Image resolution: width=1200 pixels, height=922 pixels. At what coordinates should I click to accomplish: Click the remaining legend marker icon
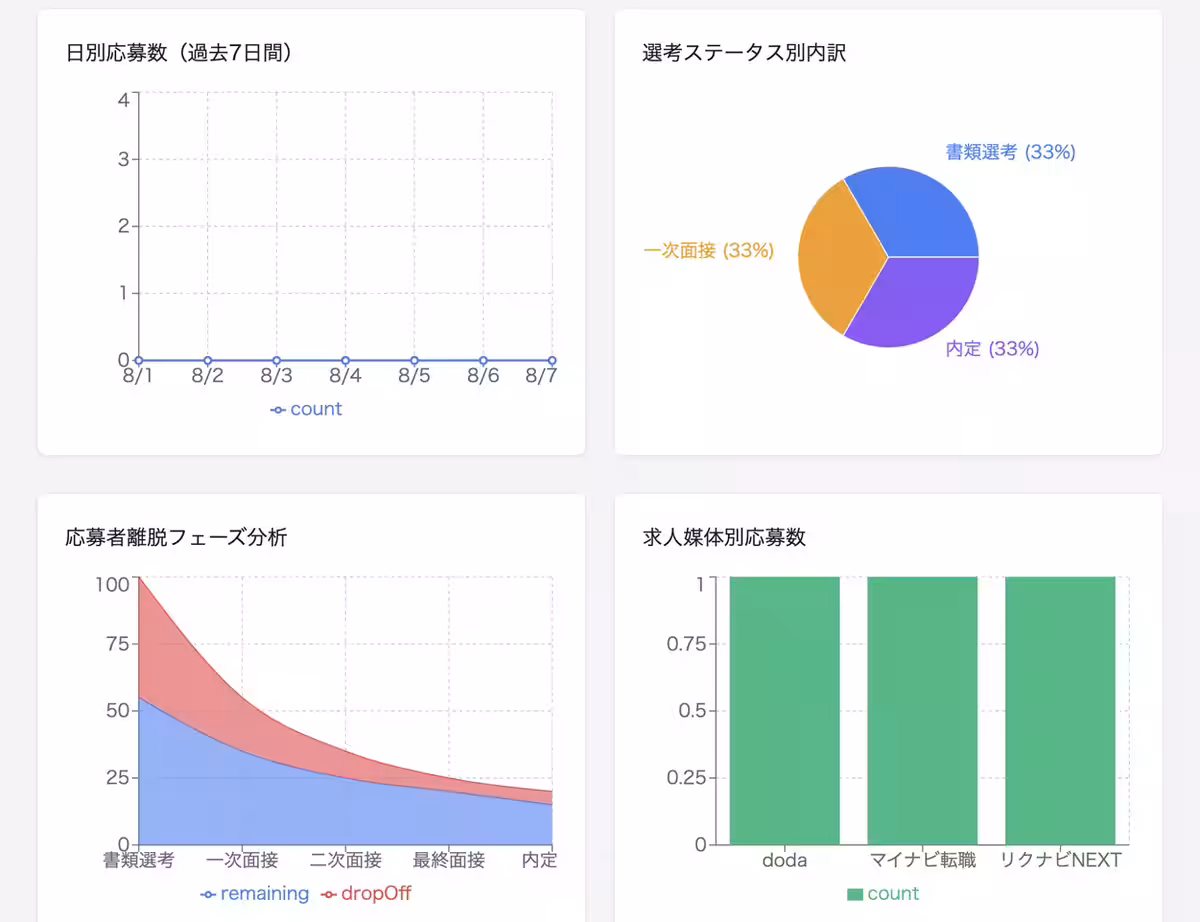pyautogui.click(x=210, y=893)
